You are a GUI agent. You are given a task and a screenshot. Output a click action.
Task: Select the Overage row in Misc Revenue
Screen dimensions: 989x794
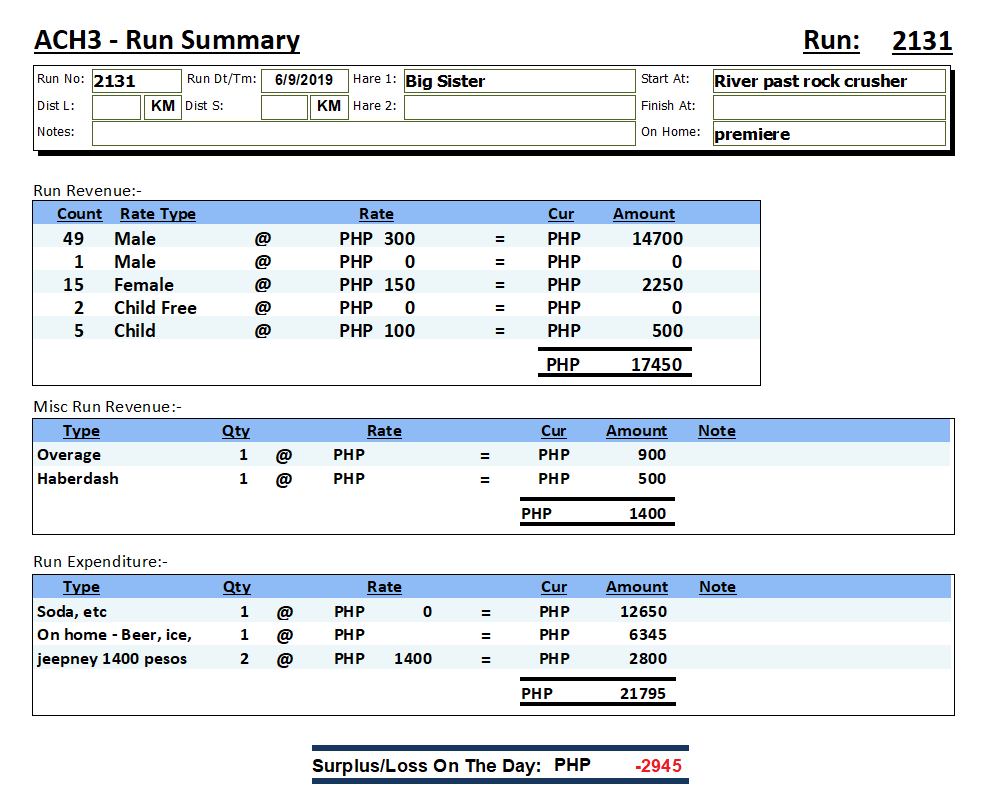[x=69, y=455]
